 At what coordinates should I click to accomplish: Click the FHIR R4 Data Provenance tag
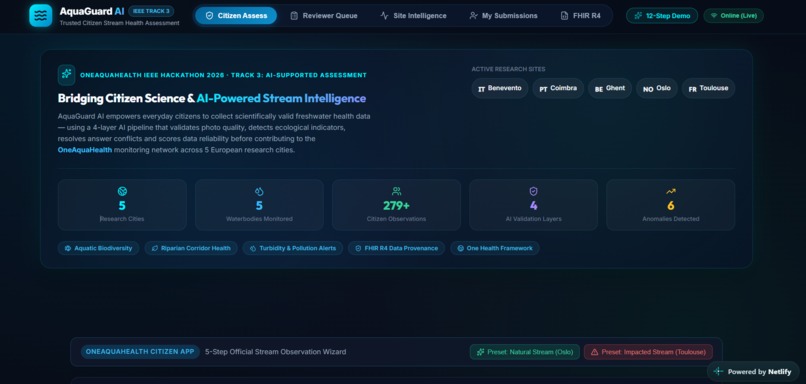396,248
